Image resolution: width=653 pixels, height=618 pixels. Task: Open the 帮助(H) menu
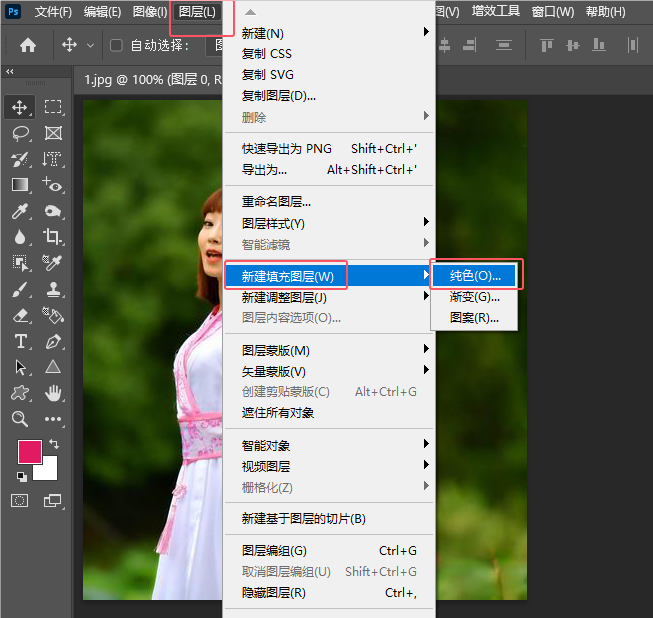(606, 12)
